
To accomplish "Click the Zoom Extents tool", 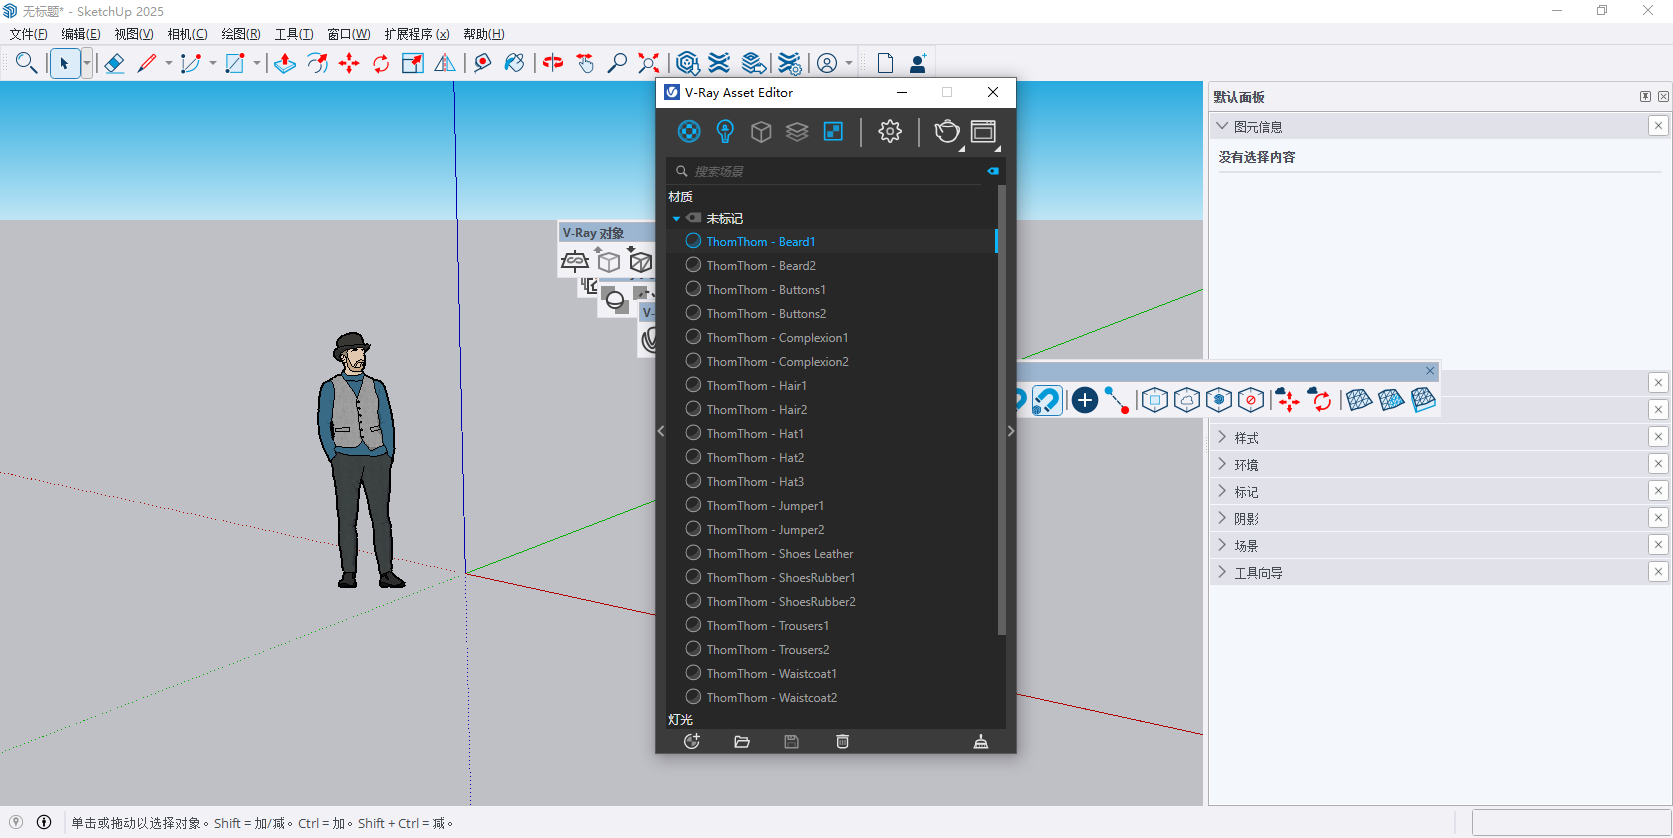I will [649, 63].
